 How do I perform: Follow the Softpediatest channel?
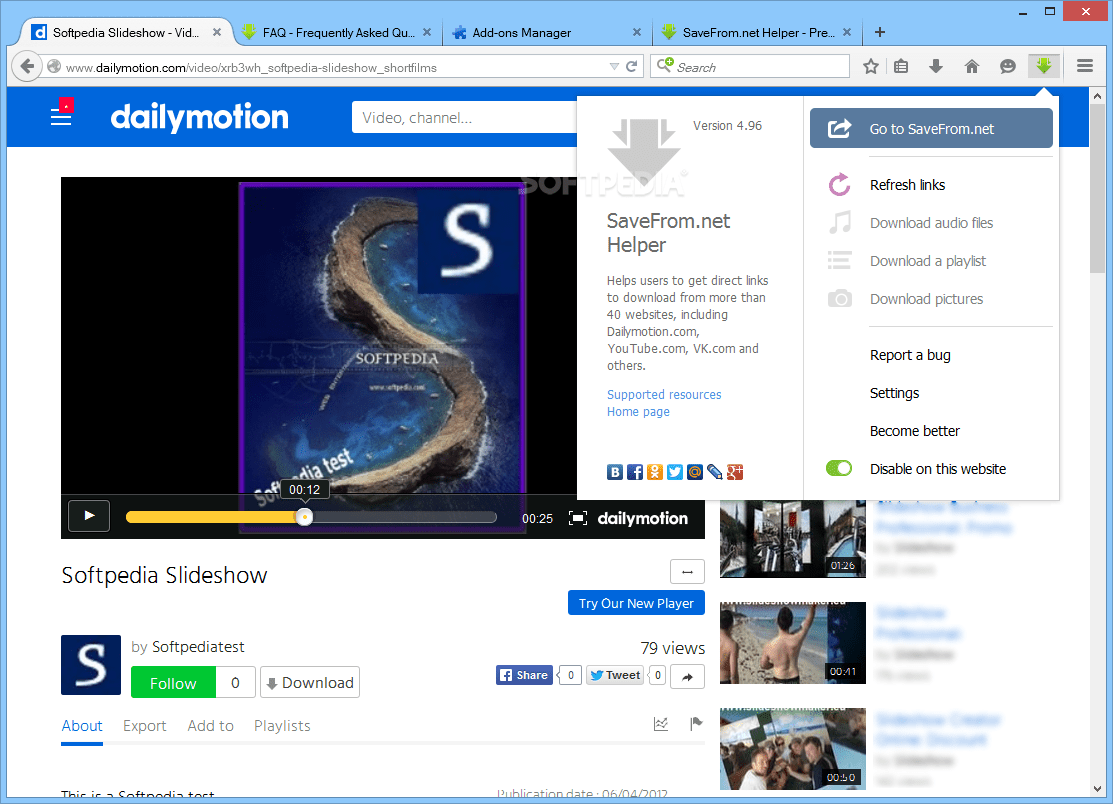[173, 683]
